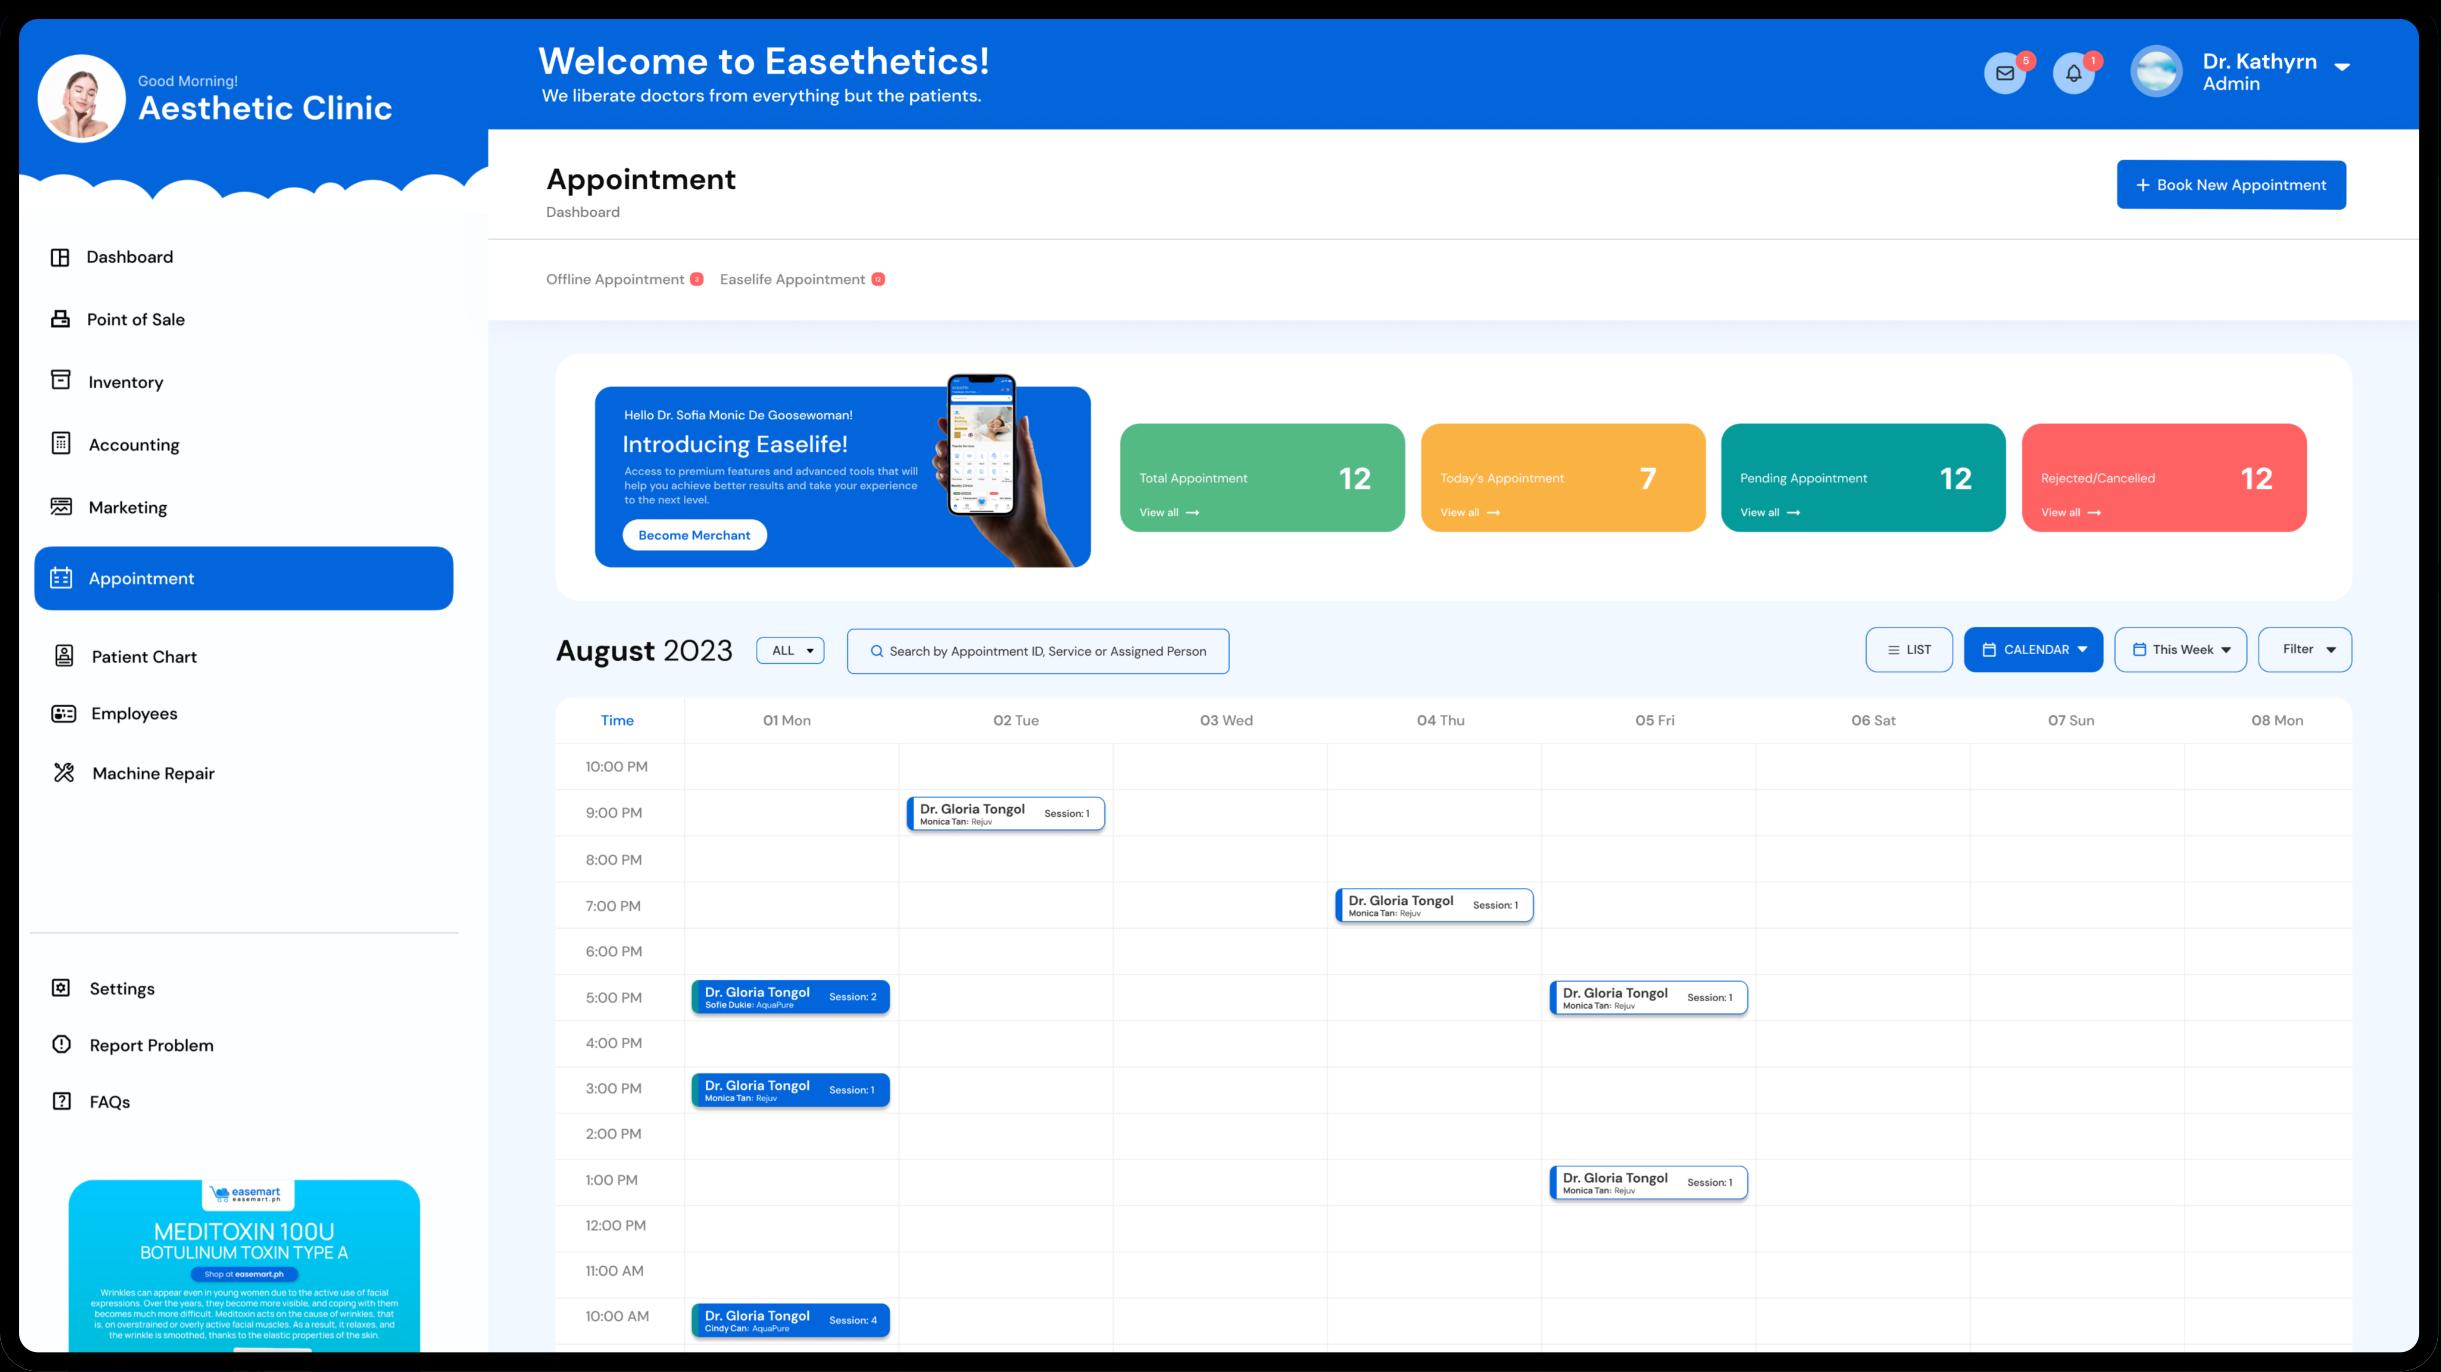The image size is (2441, 1372).
Task: Open the This Week range dropdown
Action: tap(2180, 650)
